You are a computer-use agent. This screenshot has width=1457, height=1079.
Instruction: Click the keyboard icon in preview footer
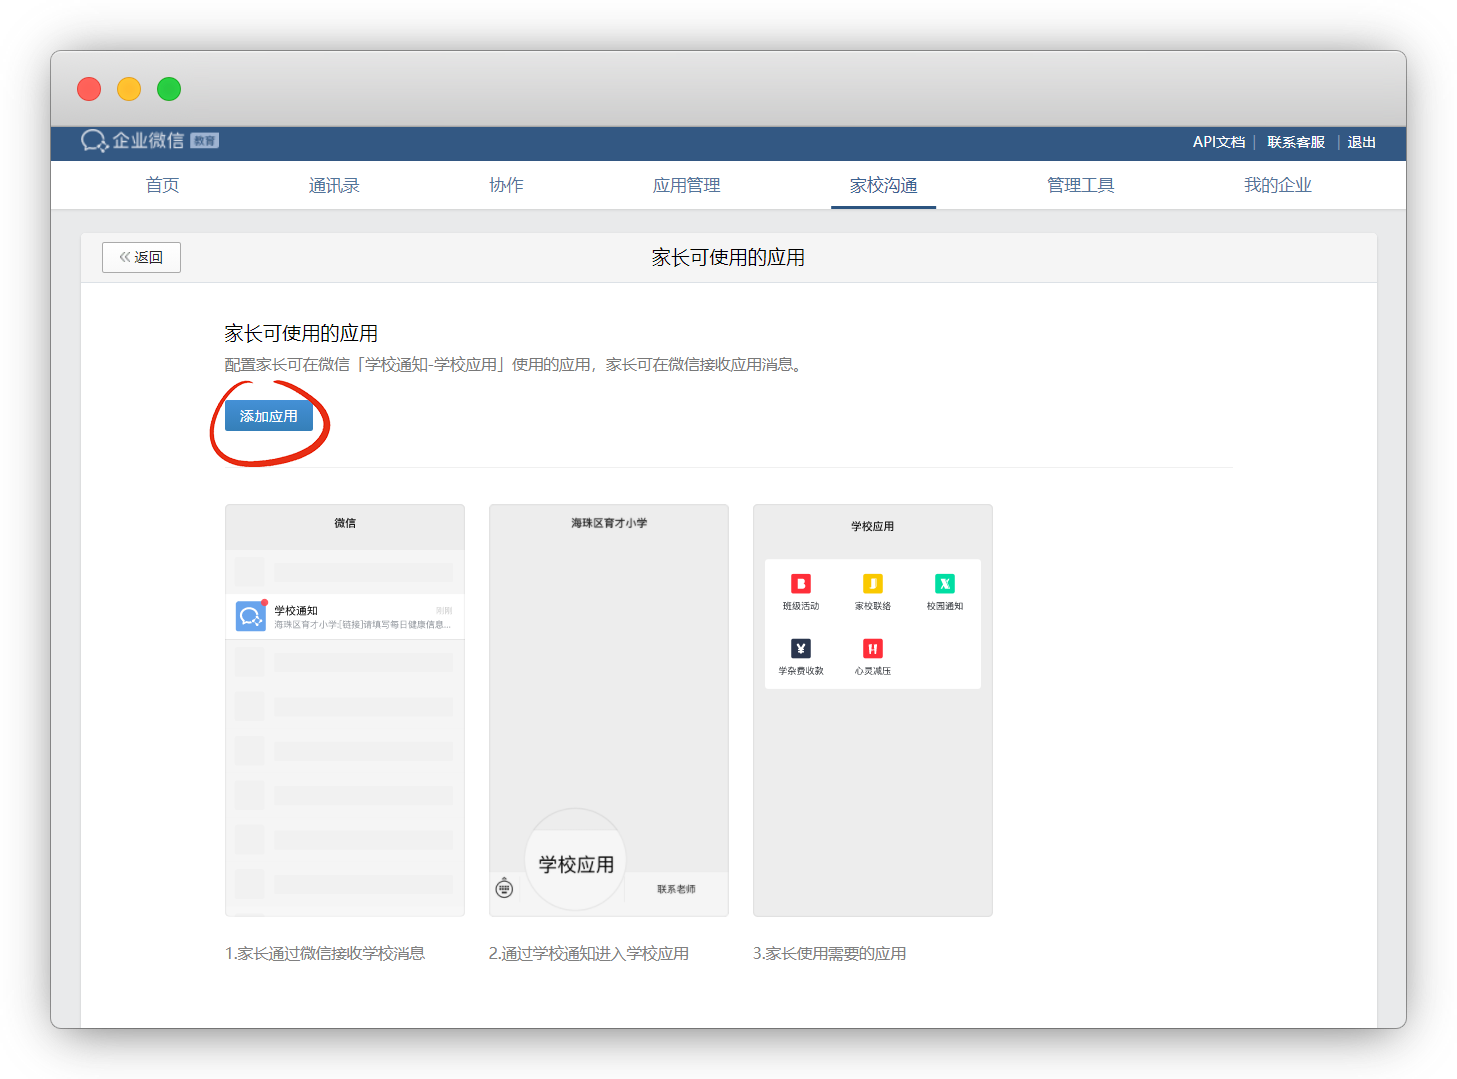505,888
